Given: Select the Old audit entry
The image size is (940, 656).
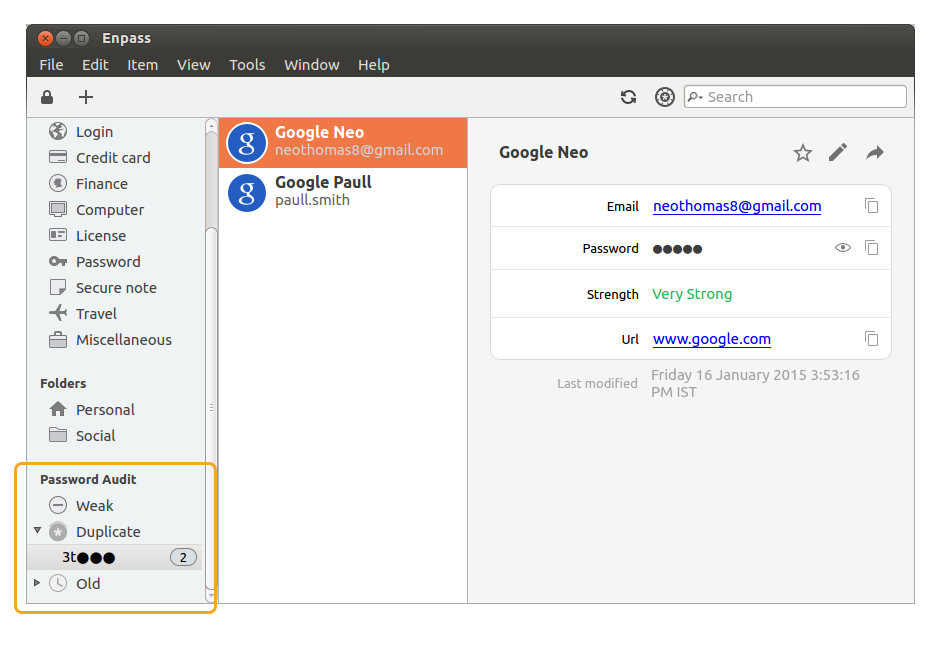Looking at the screenshot, I should pyautogui.click(x=88, y=583).
